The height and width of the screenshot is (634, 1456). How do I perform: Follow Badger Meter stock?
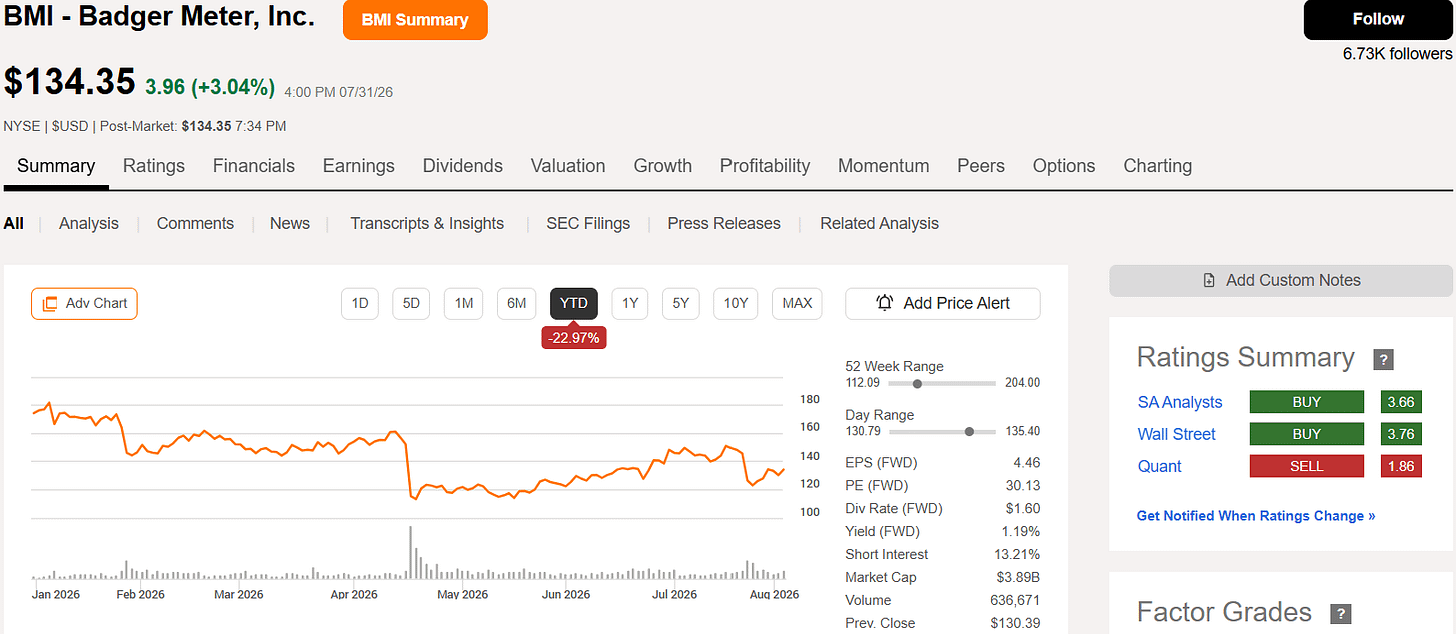1378,20
